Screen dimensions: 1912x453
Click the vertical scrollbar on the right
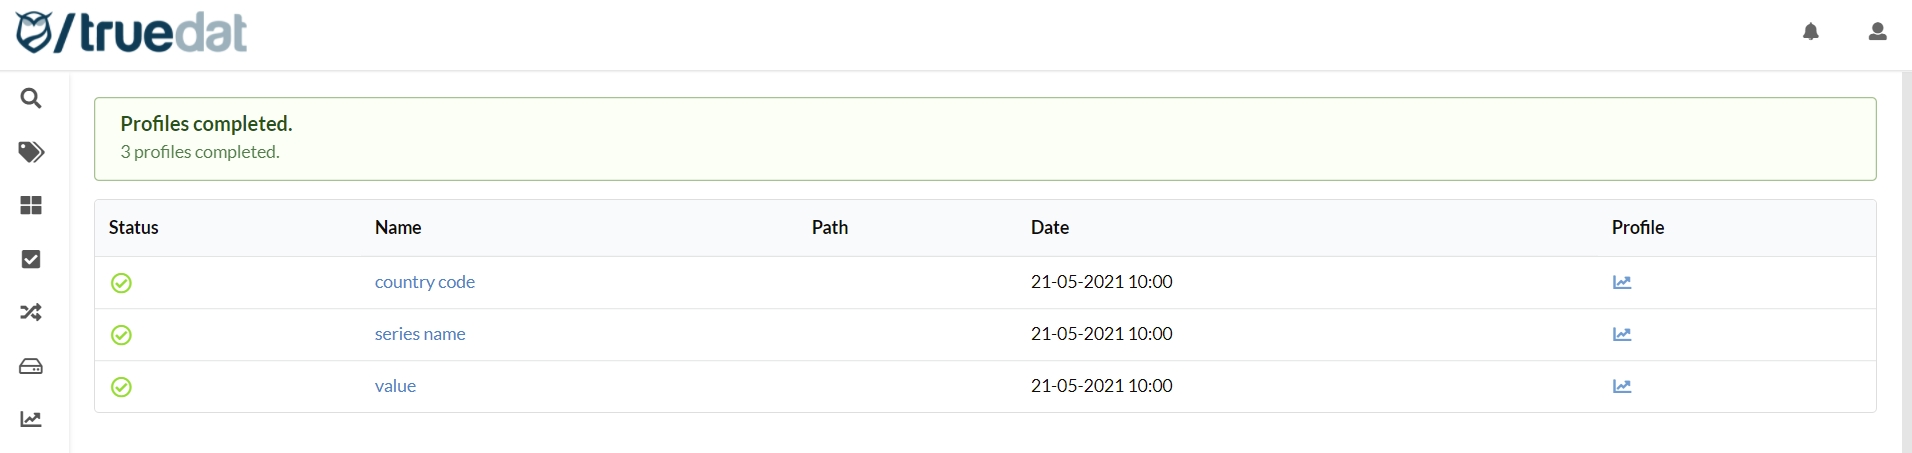point(1906,260)
